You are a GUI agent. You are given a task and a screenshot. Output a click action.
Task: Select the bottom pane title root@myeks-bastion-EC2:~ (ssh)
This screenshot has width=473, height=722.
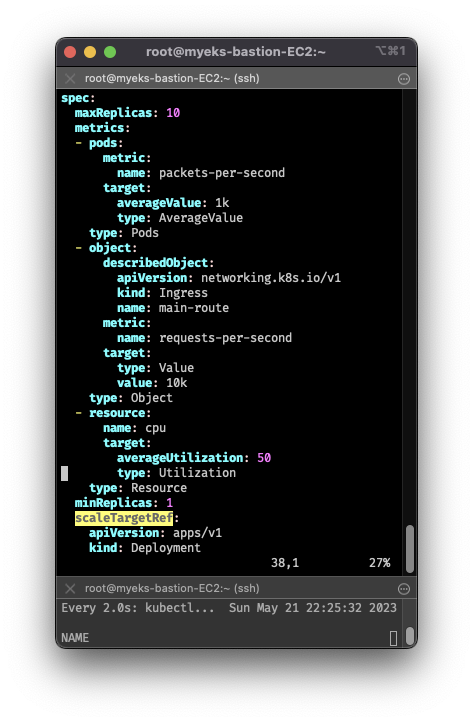coord(172,588)
